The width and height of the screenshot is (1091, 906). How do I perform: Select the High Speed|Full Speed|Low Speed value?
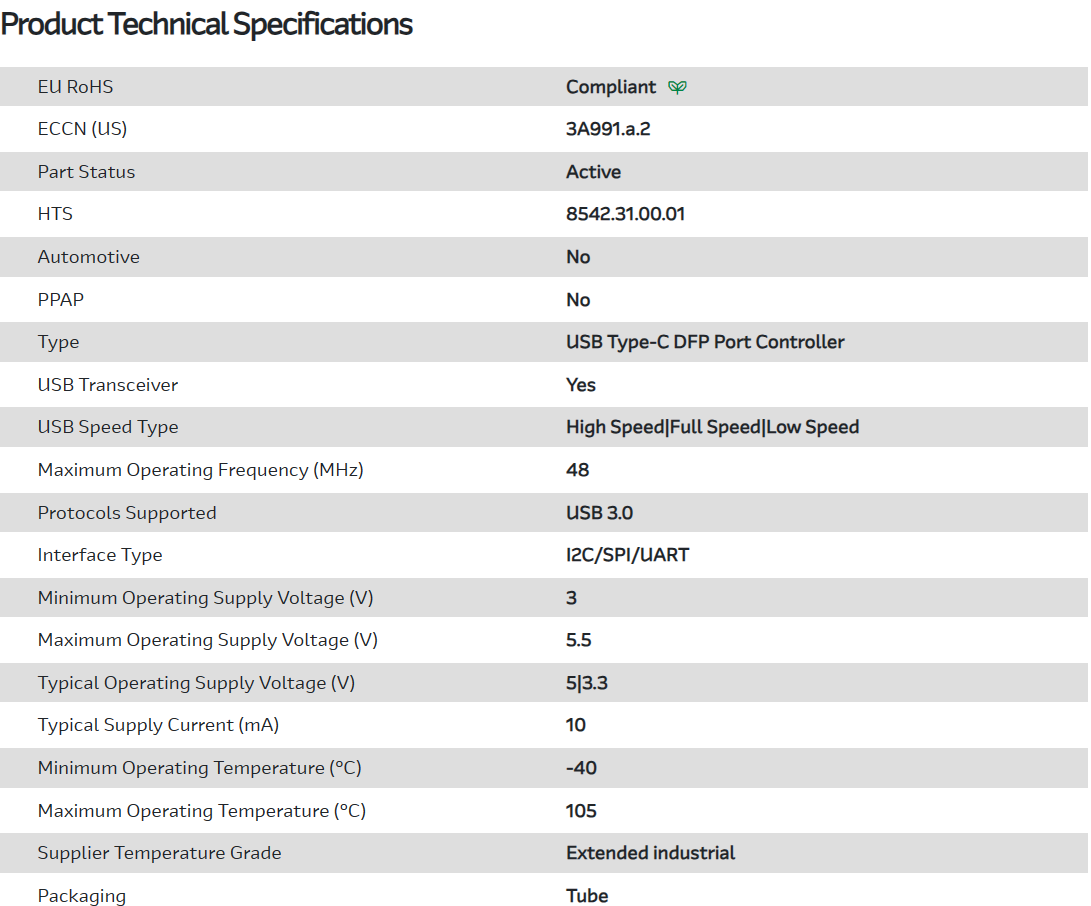[x=712, y=427]
